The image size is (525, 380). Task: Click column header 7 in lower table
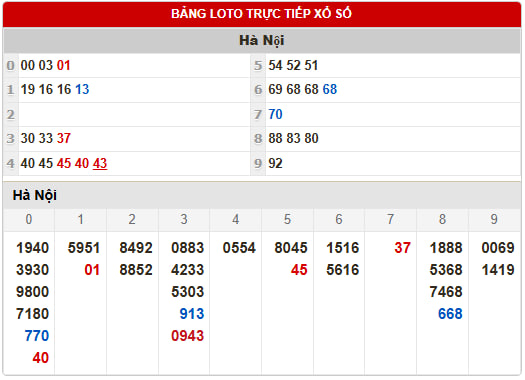tap(390, 219)
